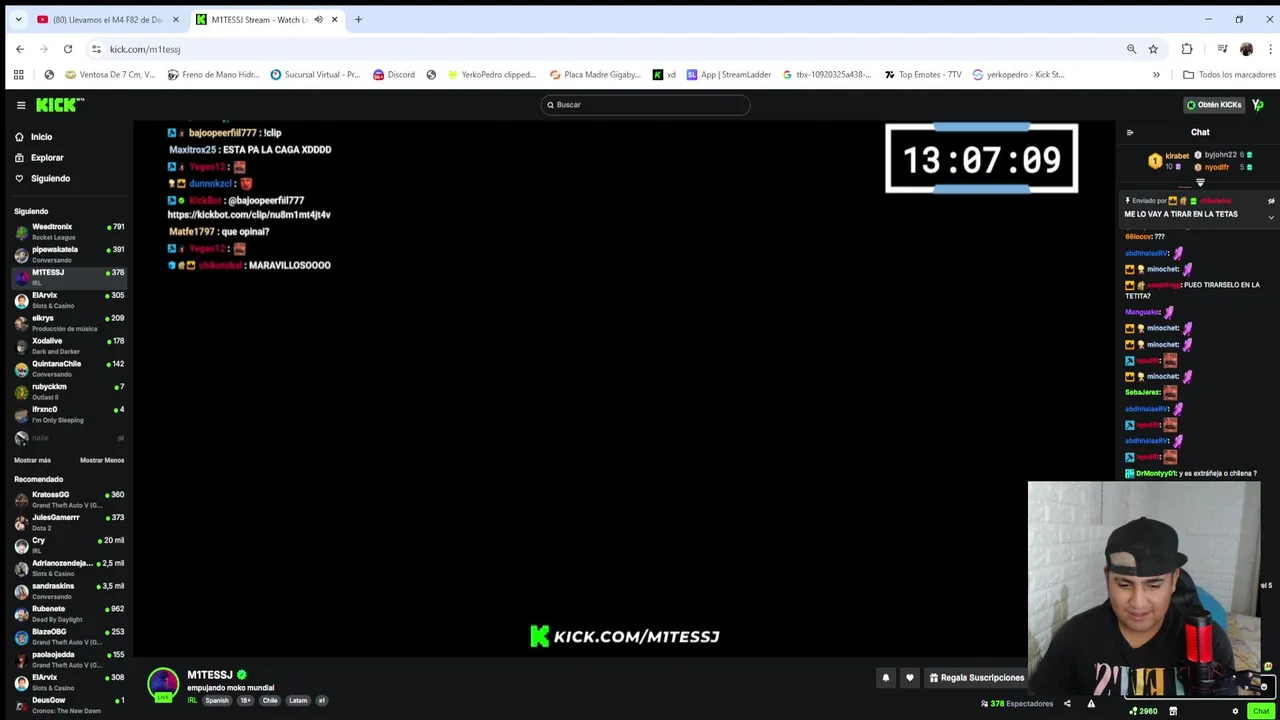Screen dimensions: 1280x720
Task: Click kirabet top gifter in leaderboard
Action: pyautogui.click(x=1168, y=160)
